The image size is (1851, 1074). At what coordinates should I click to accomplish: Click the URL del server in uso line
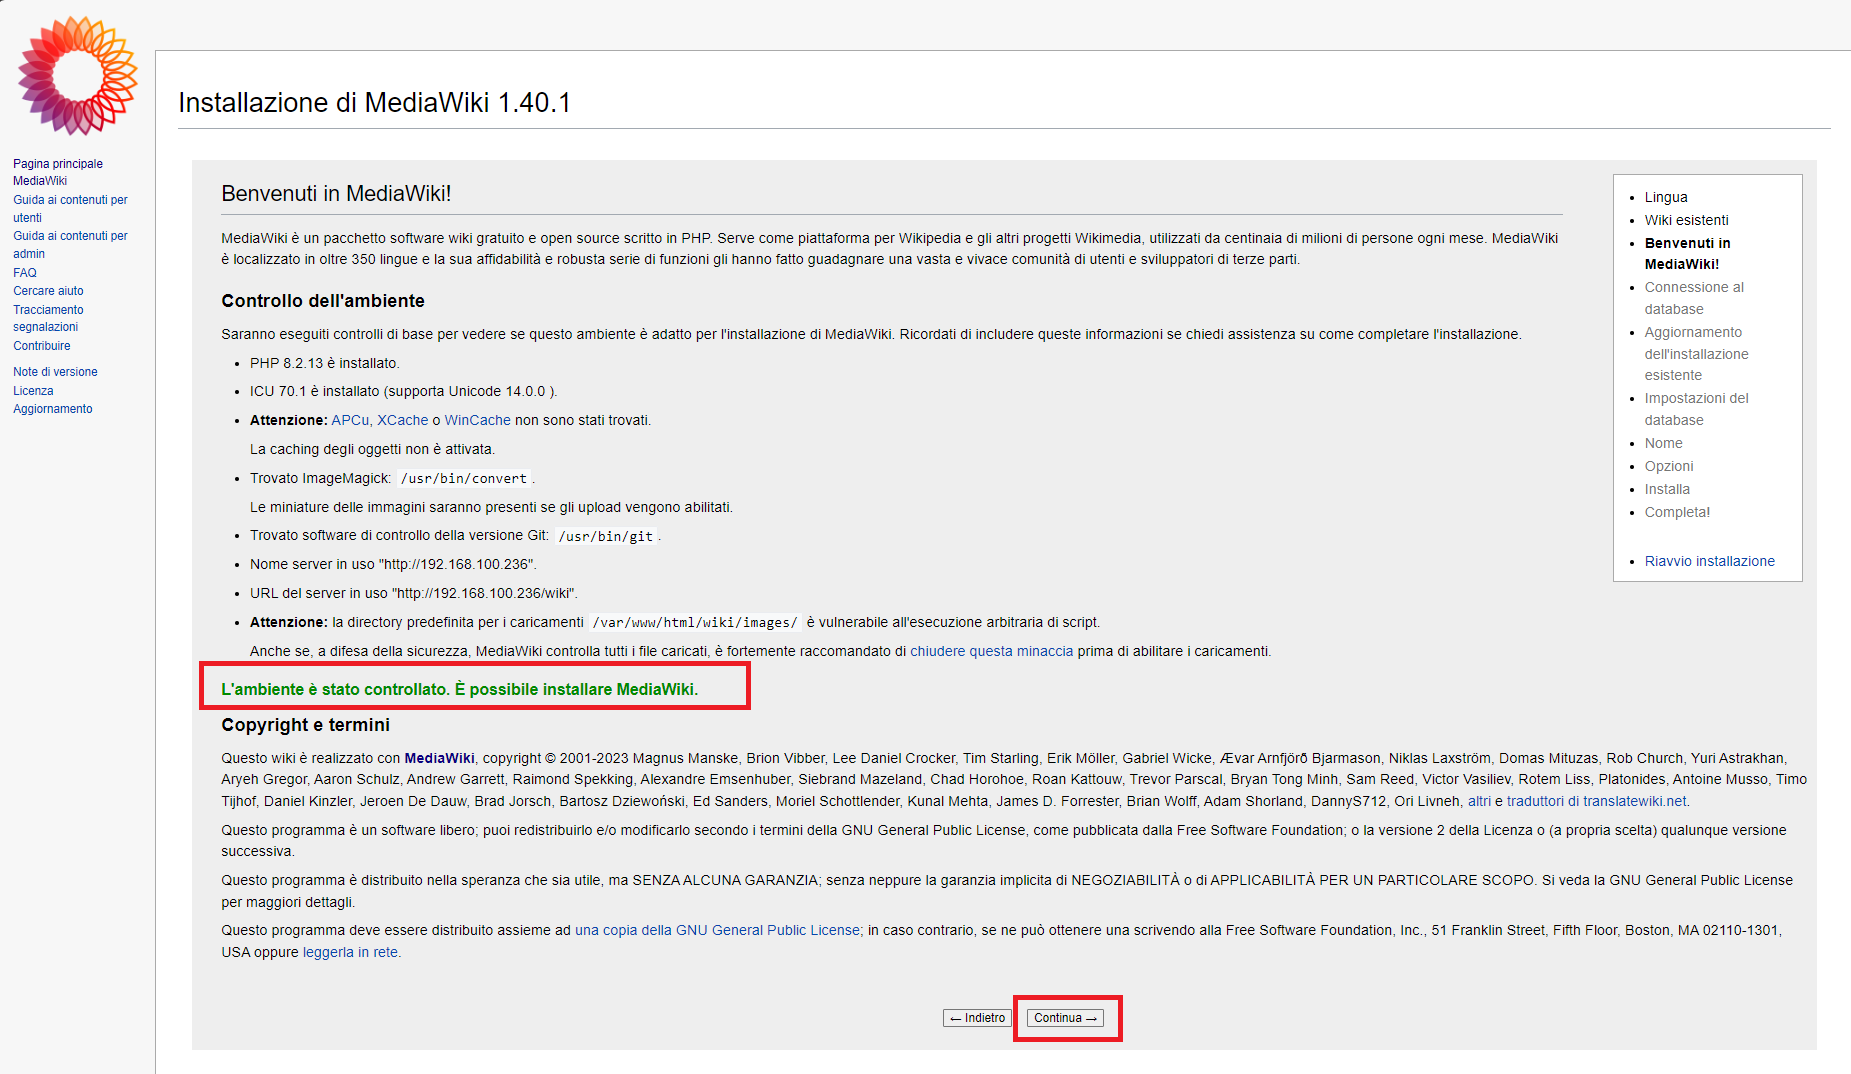click(x=414, y=593)
